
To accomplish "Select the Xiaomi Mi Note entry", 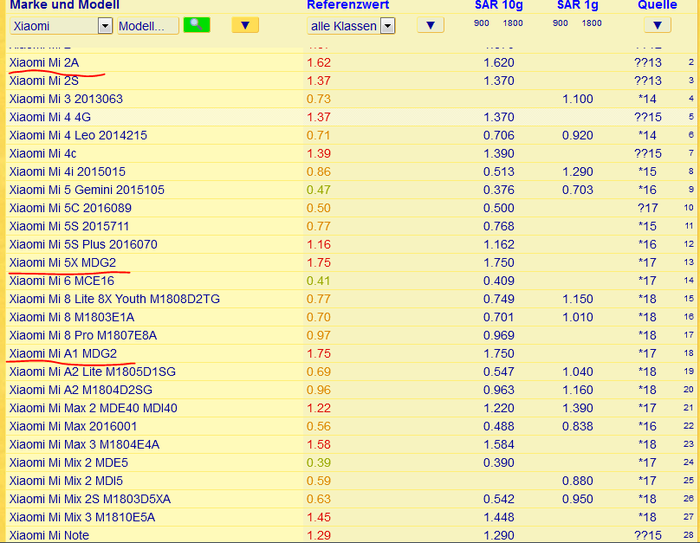I will coord(49,535).
